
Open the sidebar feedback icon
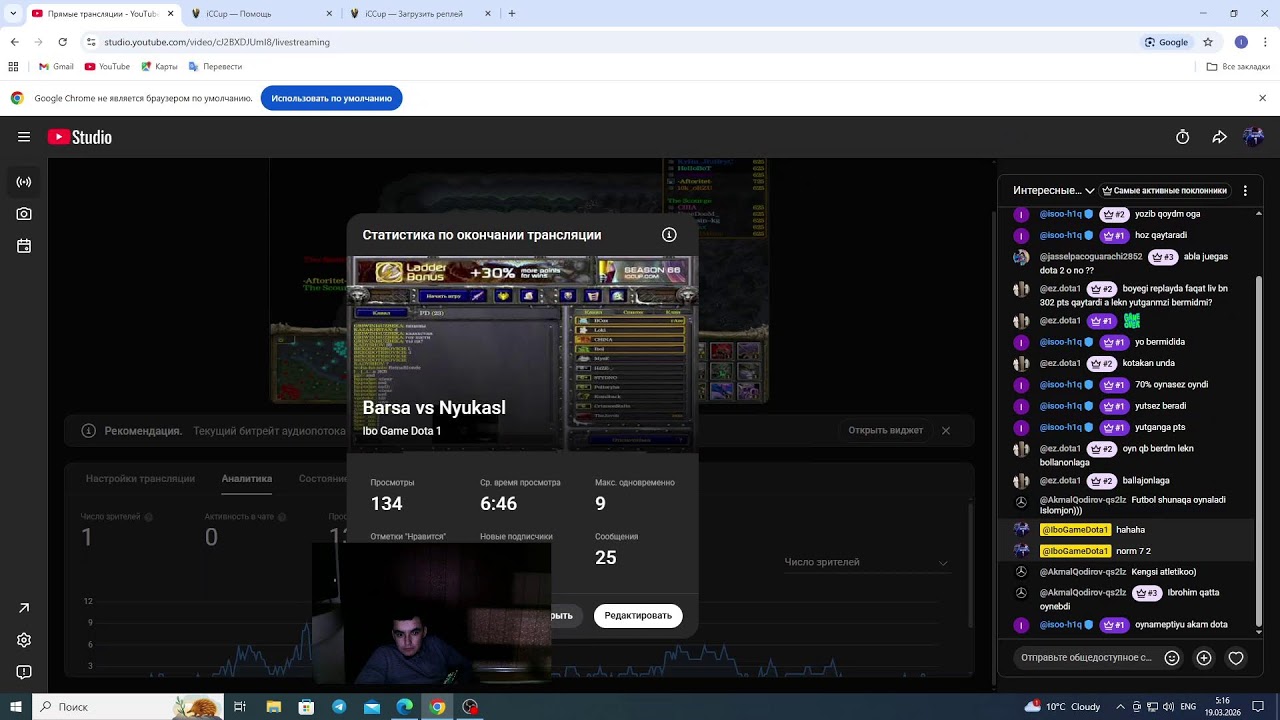click(24, 672)
